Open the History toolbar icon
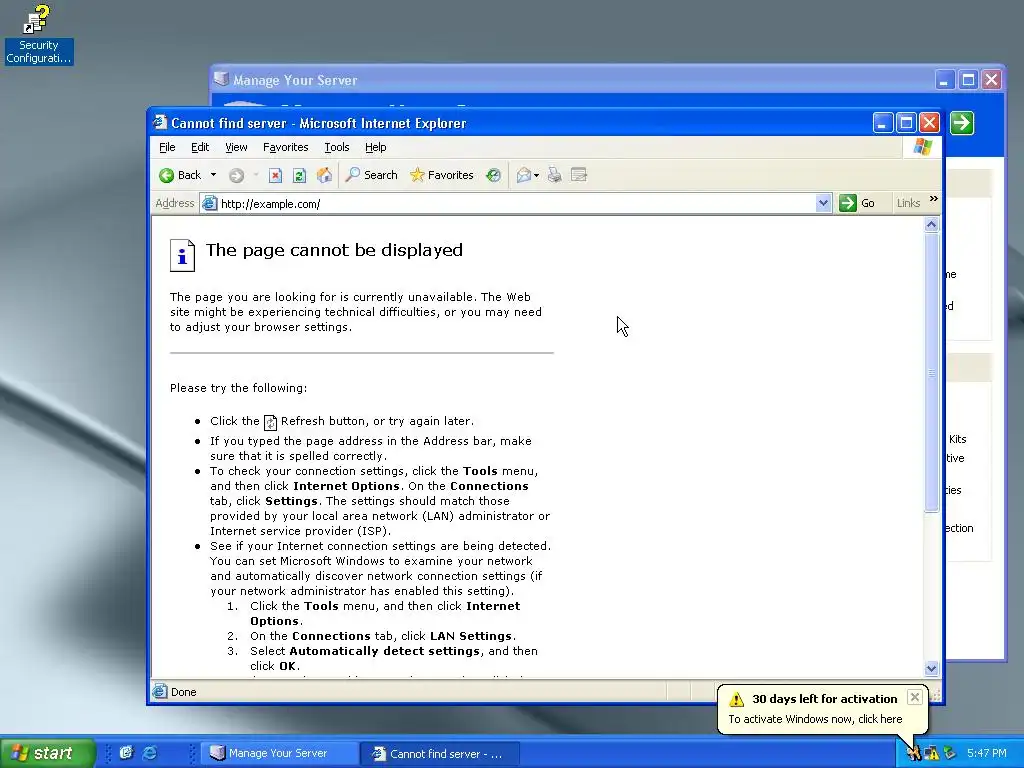 [x=494, y=175]
